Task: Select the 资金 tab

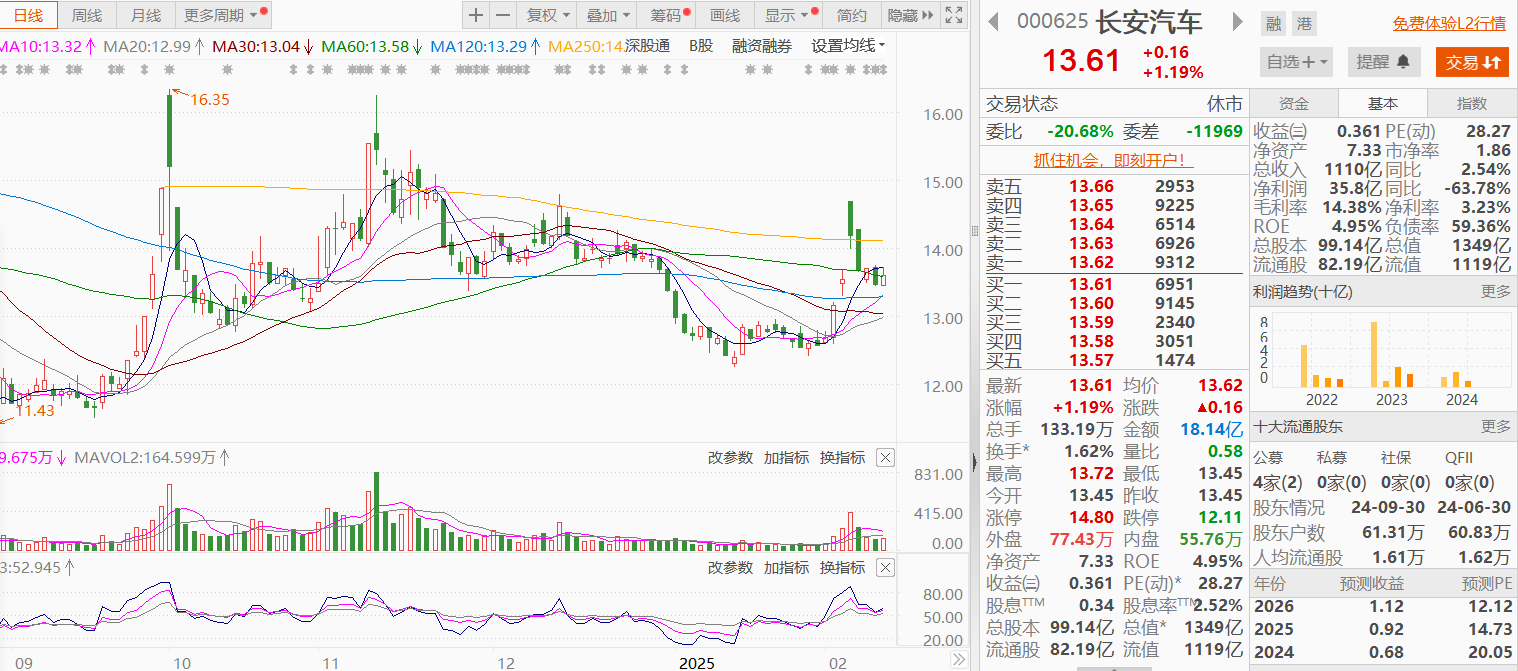Action: [1294, 103]
